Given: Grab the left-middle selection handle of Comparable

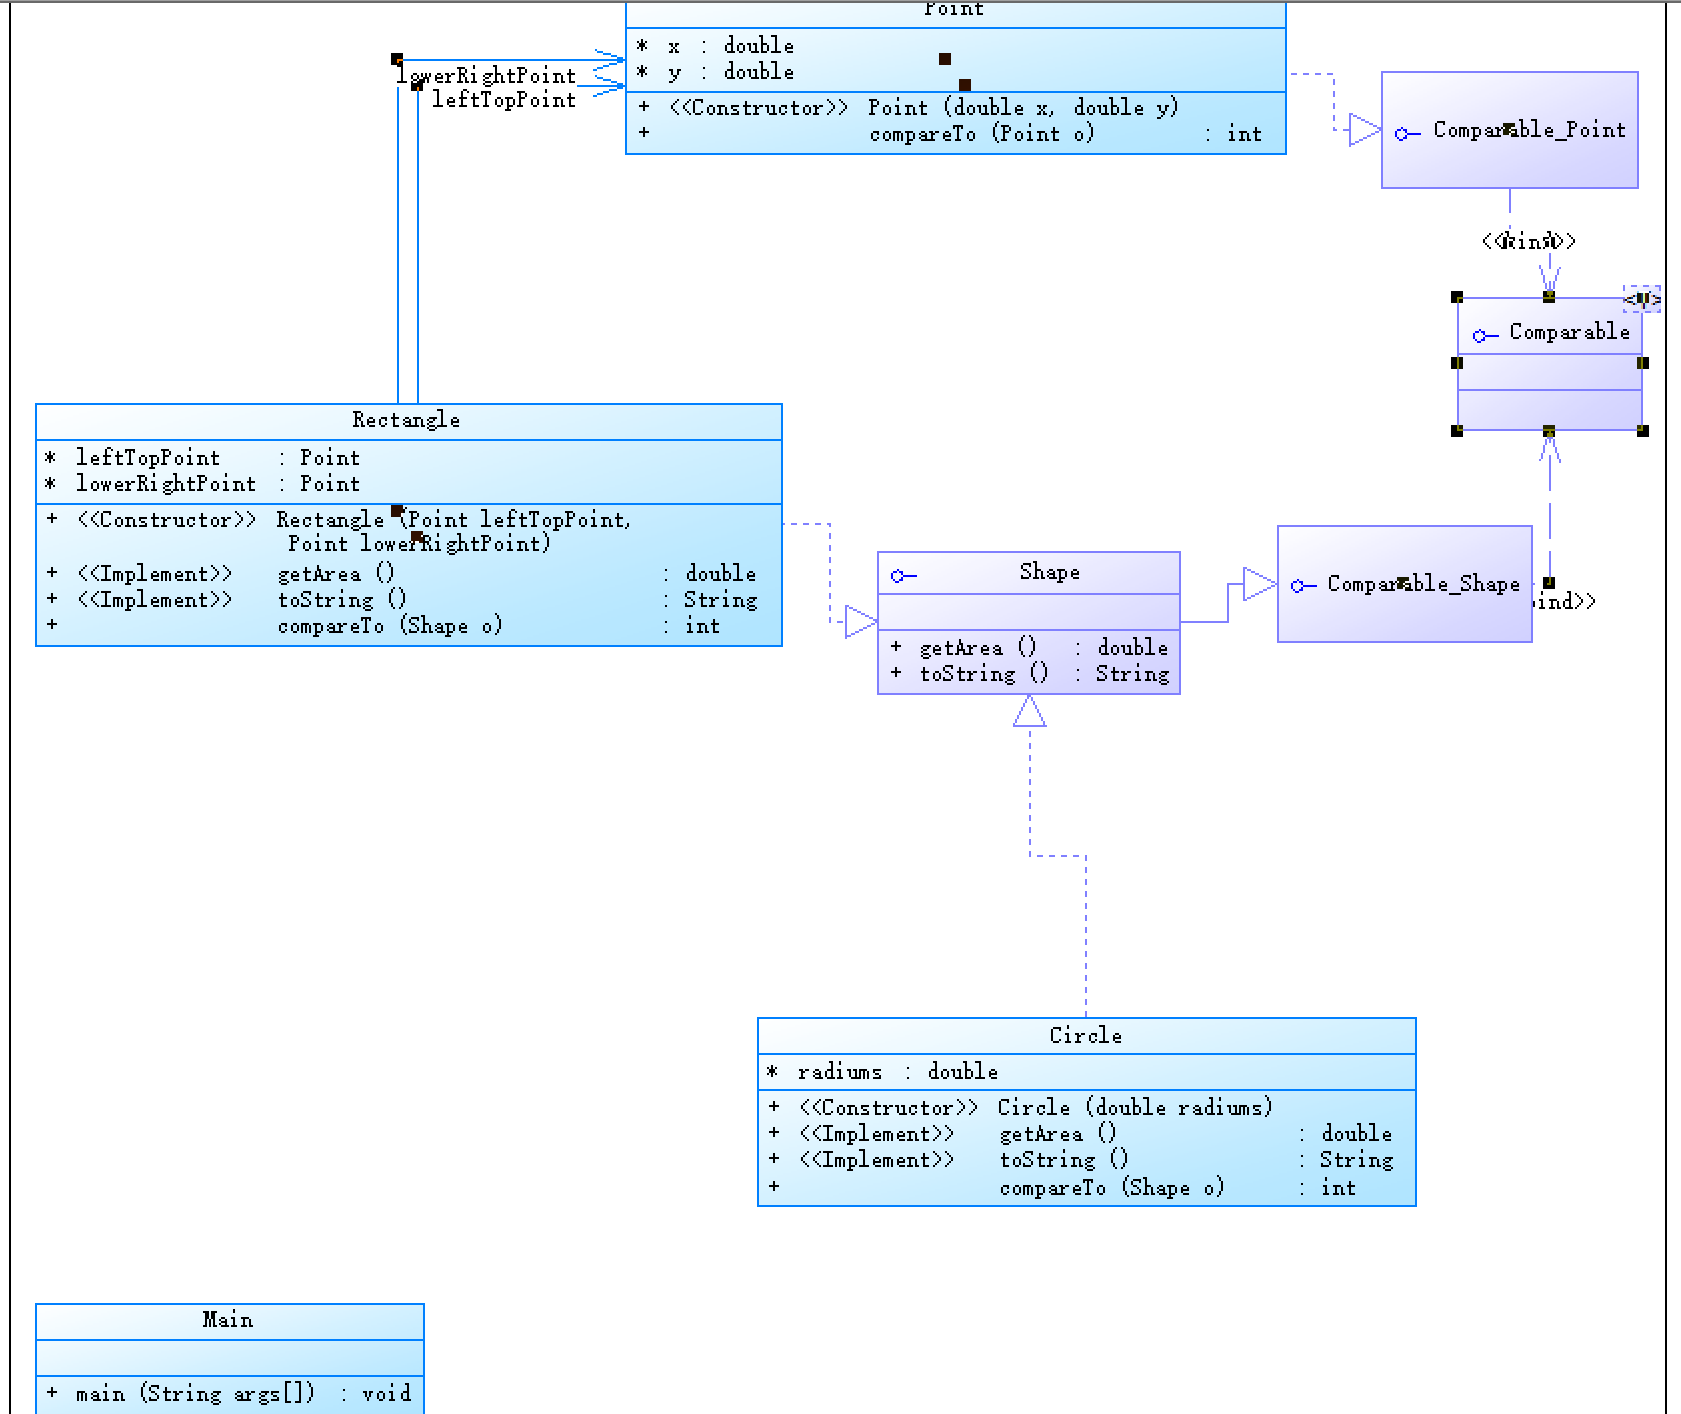Looking at the screenshot, I should pyautogui.click(x=1457, y=363).
